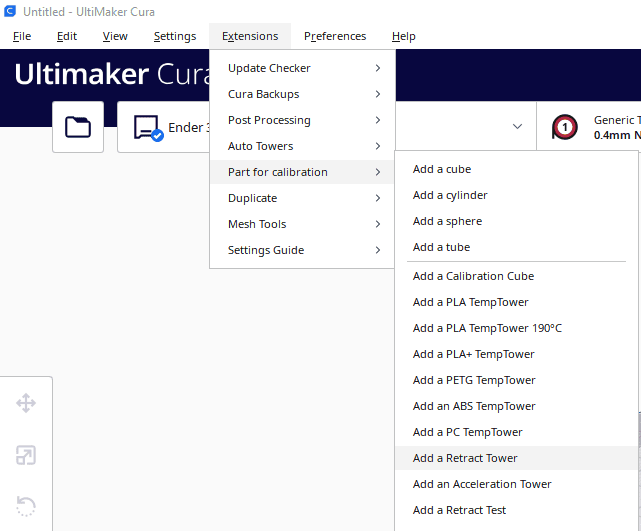Choose Add a cube
The image size is (641, 531).
[516, 169]
